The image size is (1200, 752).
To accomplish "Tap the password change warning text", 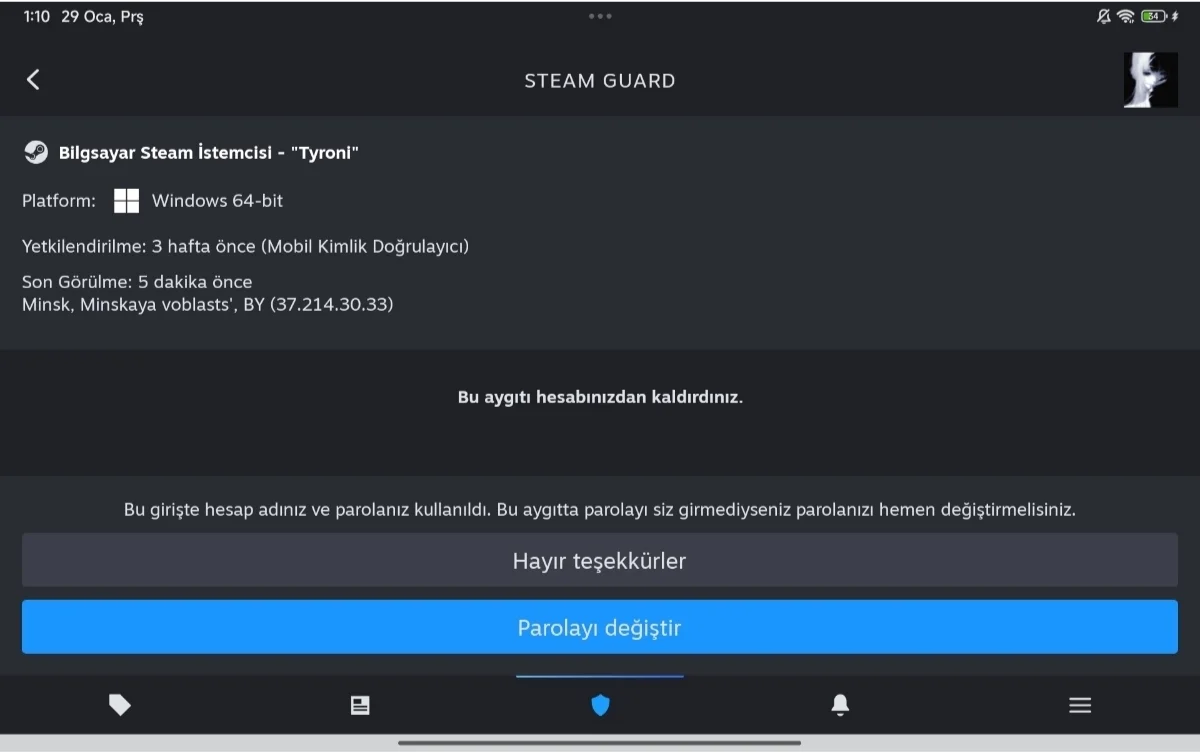I will tap(600, 510).
